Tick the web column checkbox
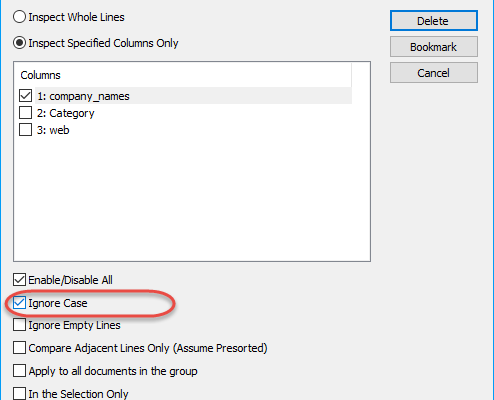Screen dimensions: 494x400 pos(25,130)
